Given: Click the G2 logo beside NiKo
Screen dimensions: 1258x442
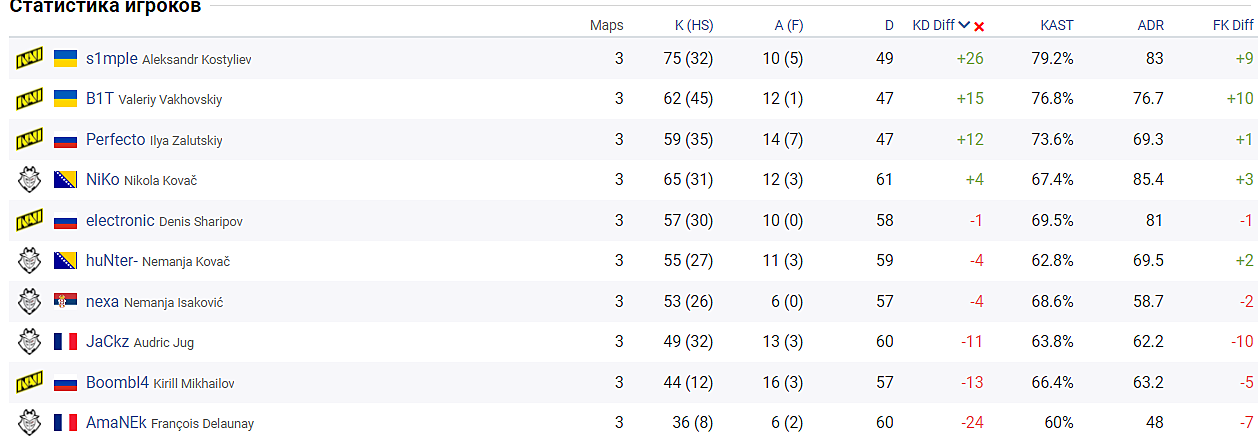Looking at the screenshot, I should coord(28,180).
